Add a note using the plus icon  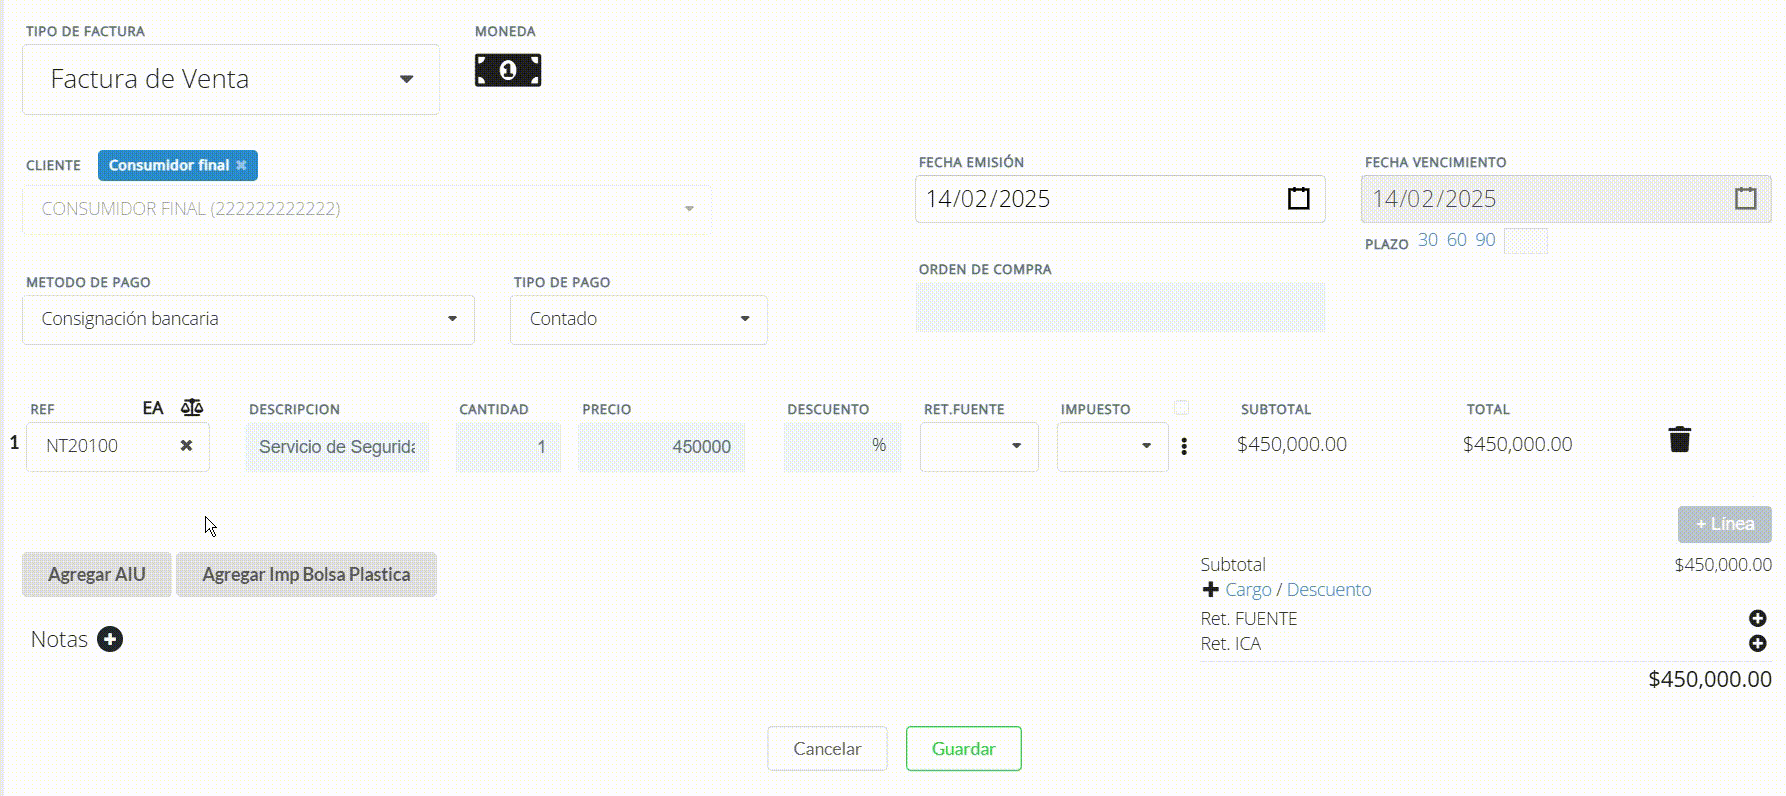pos(110,639)
